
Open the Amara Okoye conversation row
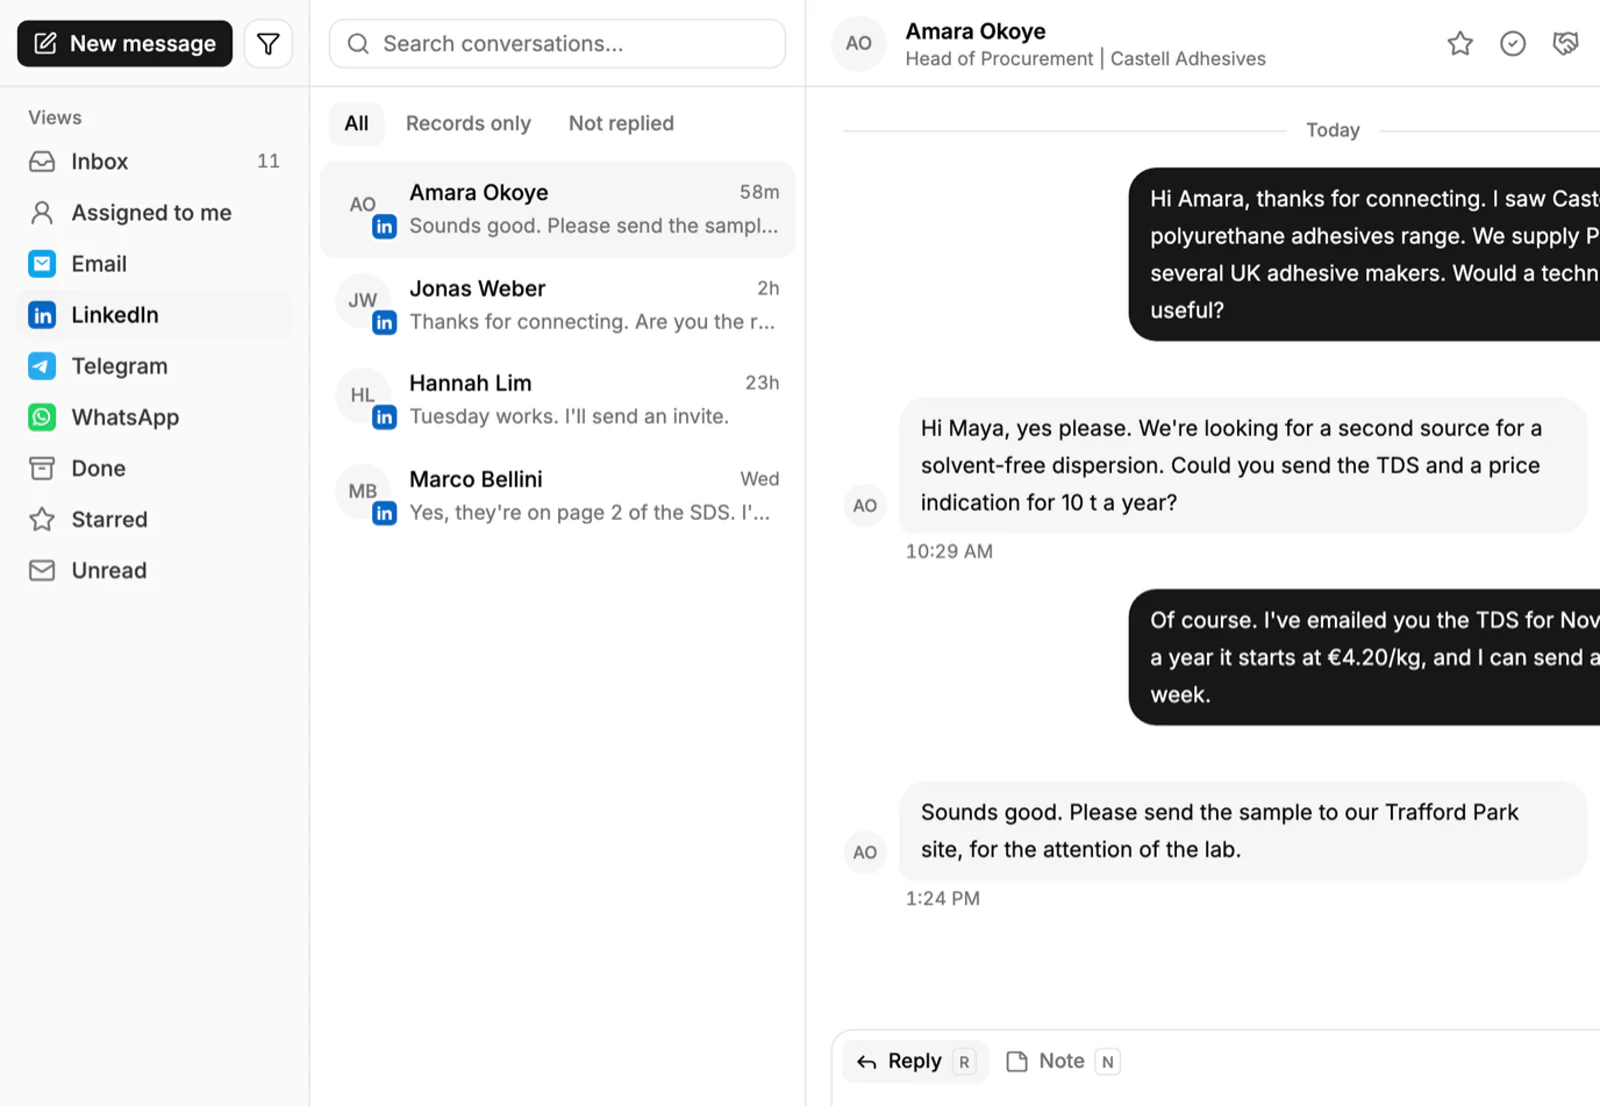(x=557, y=209)
